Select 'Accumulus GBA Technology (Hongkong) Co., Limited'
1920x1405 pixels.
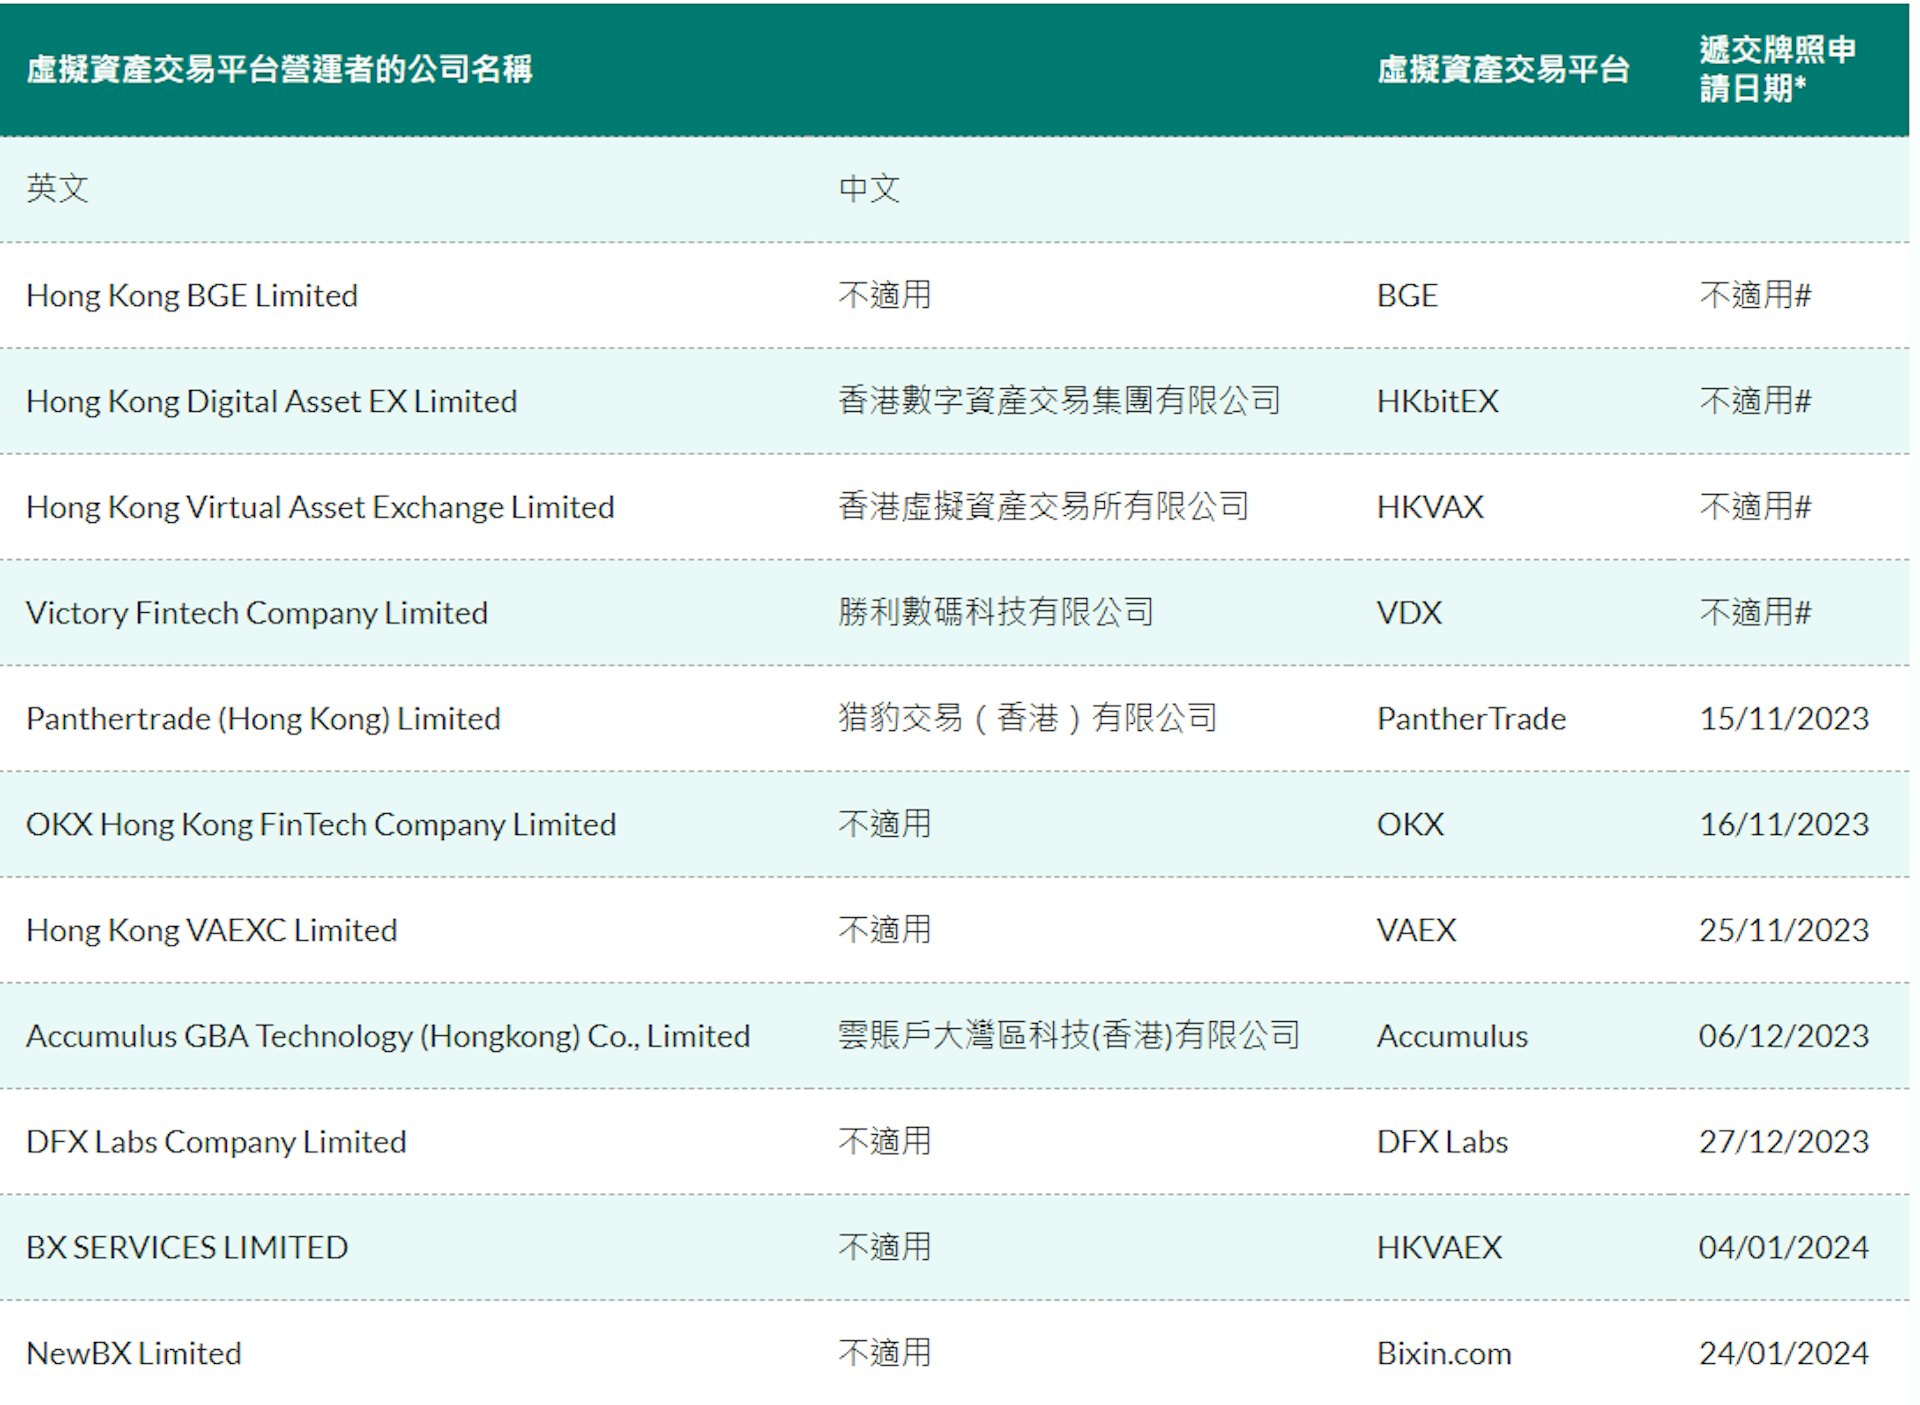[388, 1036]
